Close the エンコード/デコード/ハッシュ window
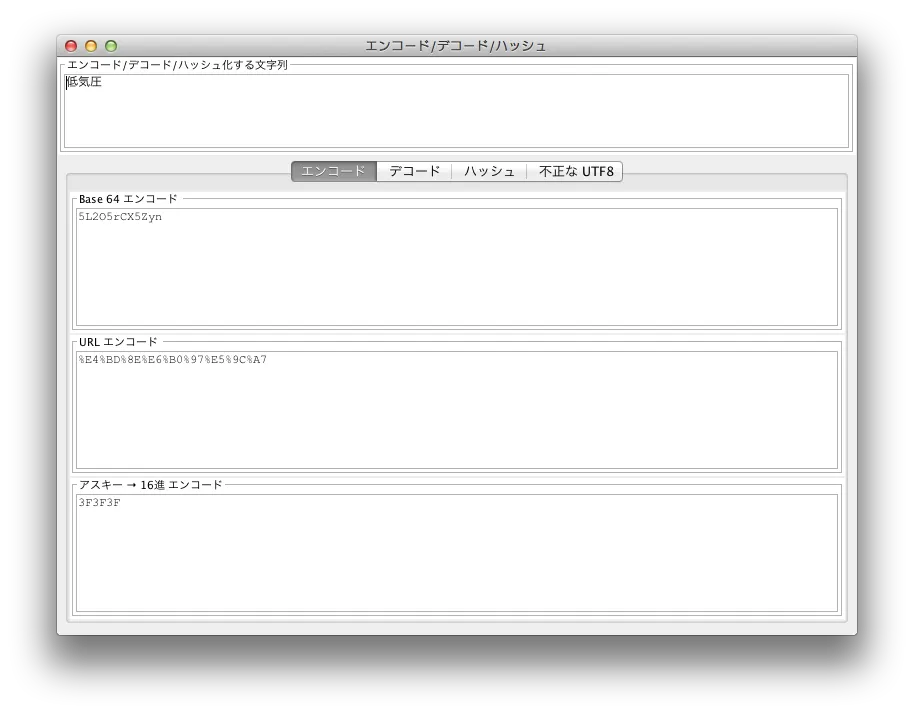914x714 pixels. pos(71,46)
